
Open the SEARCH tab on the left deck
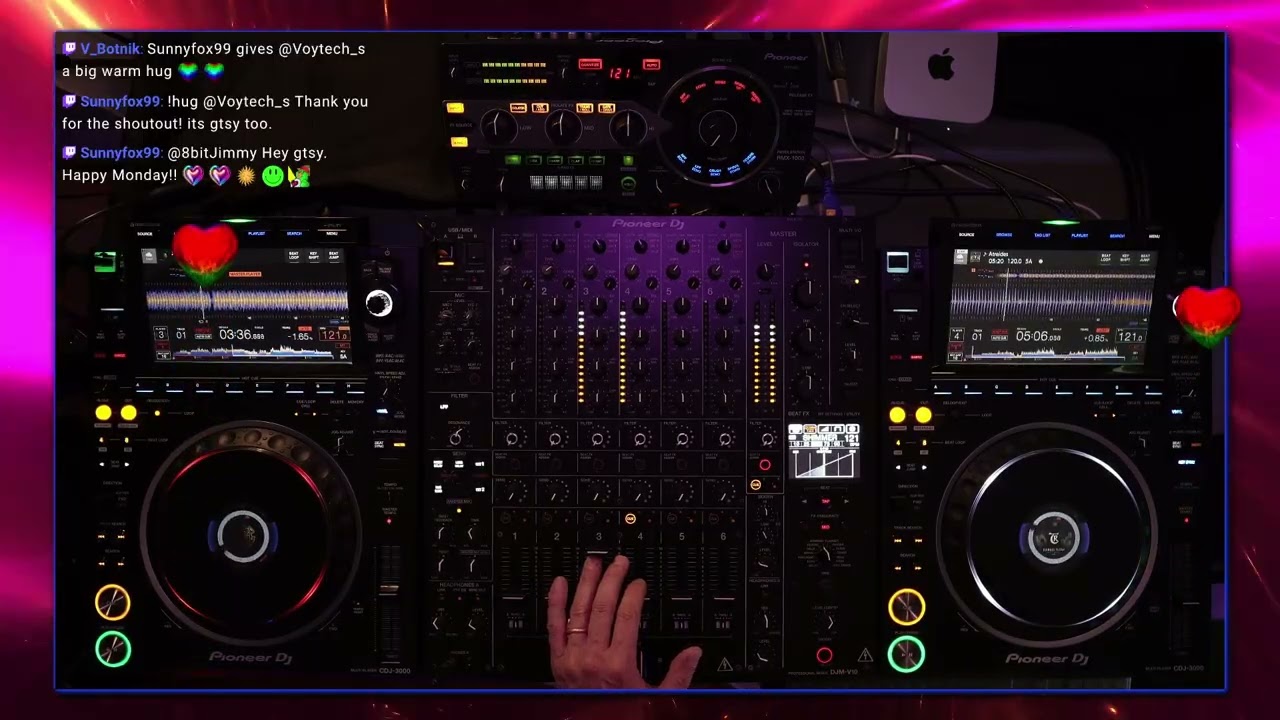pyautogui.click(x=294, y=233)
